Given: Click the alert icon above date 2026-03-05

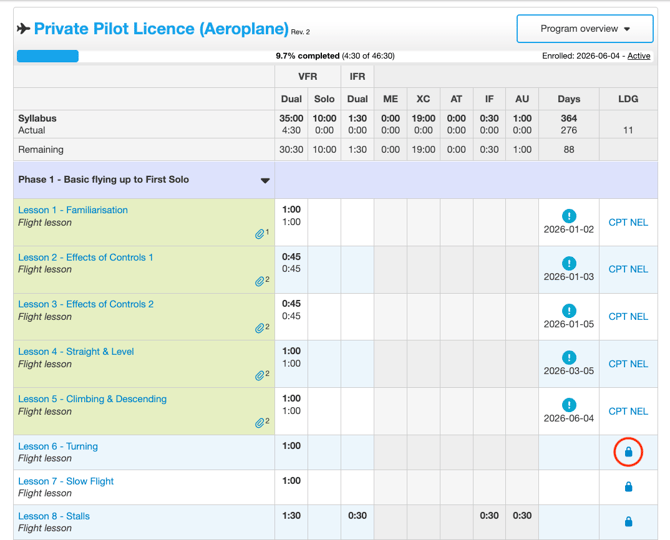Looking at the screenshot, I should tap(569, 357).
